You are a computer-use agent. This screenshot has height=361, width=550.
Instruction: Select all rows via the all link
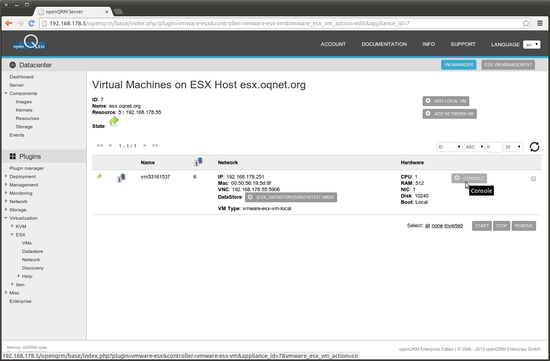(427, 226)
